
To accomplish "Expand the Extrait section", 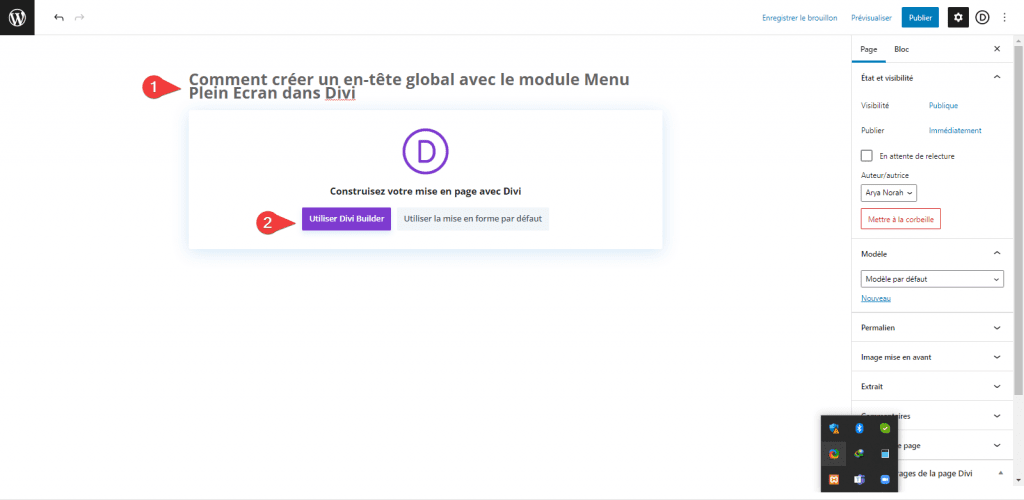I will pos(997,386).
